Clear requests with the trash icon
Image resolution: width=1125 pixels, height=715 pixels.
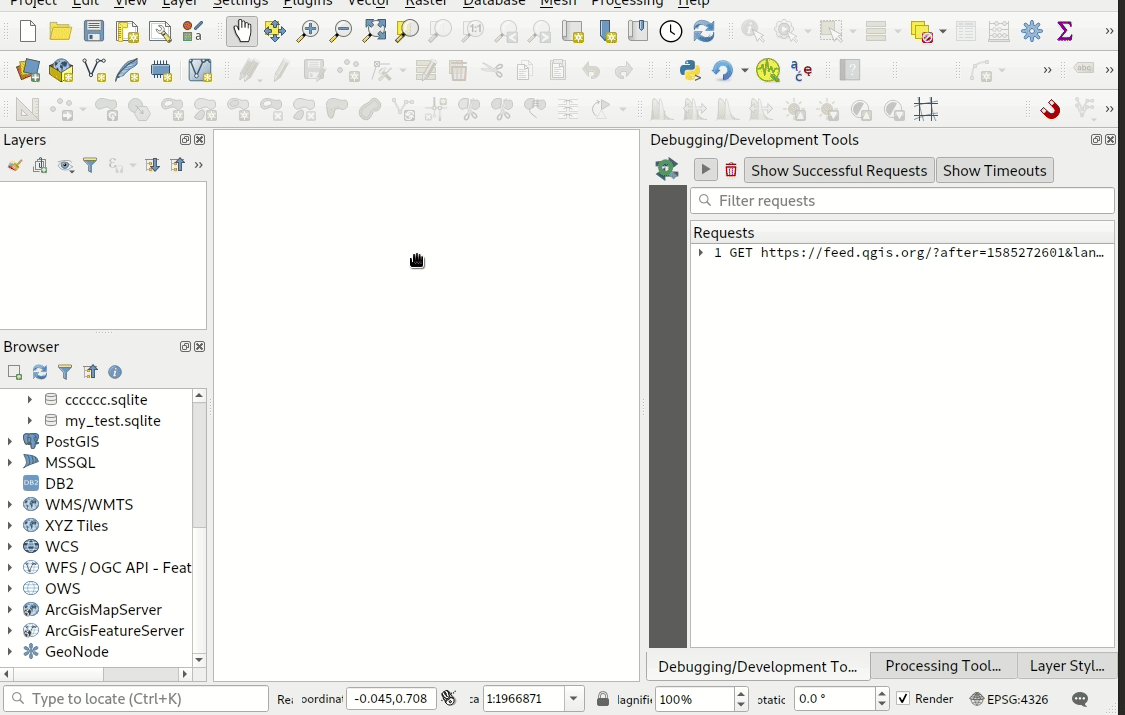tap(731, 170)
